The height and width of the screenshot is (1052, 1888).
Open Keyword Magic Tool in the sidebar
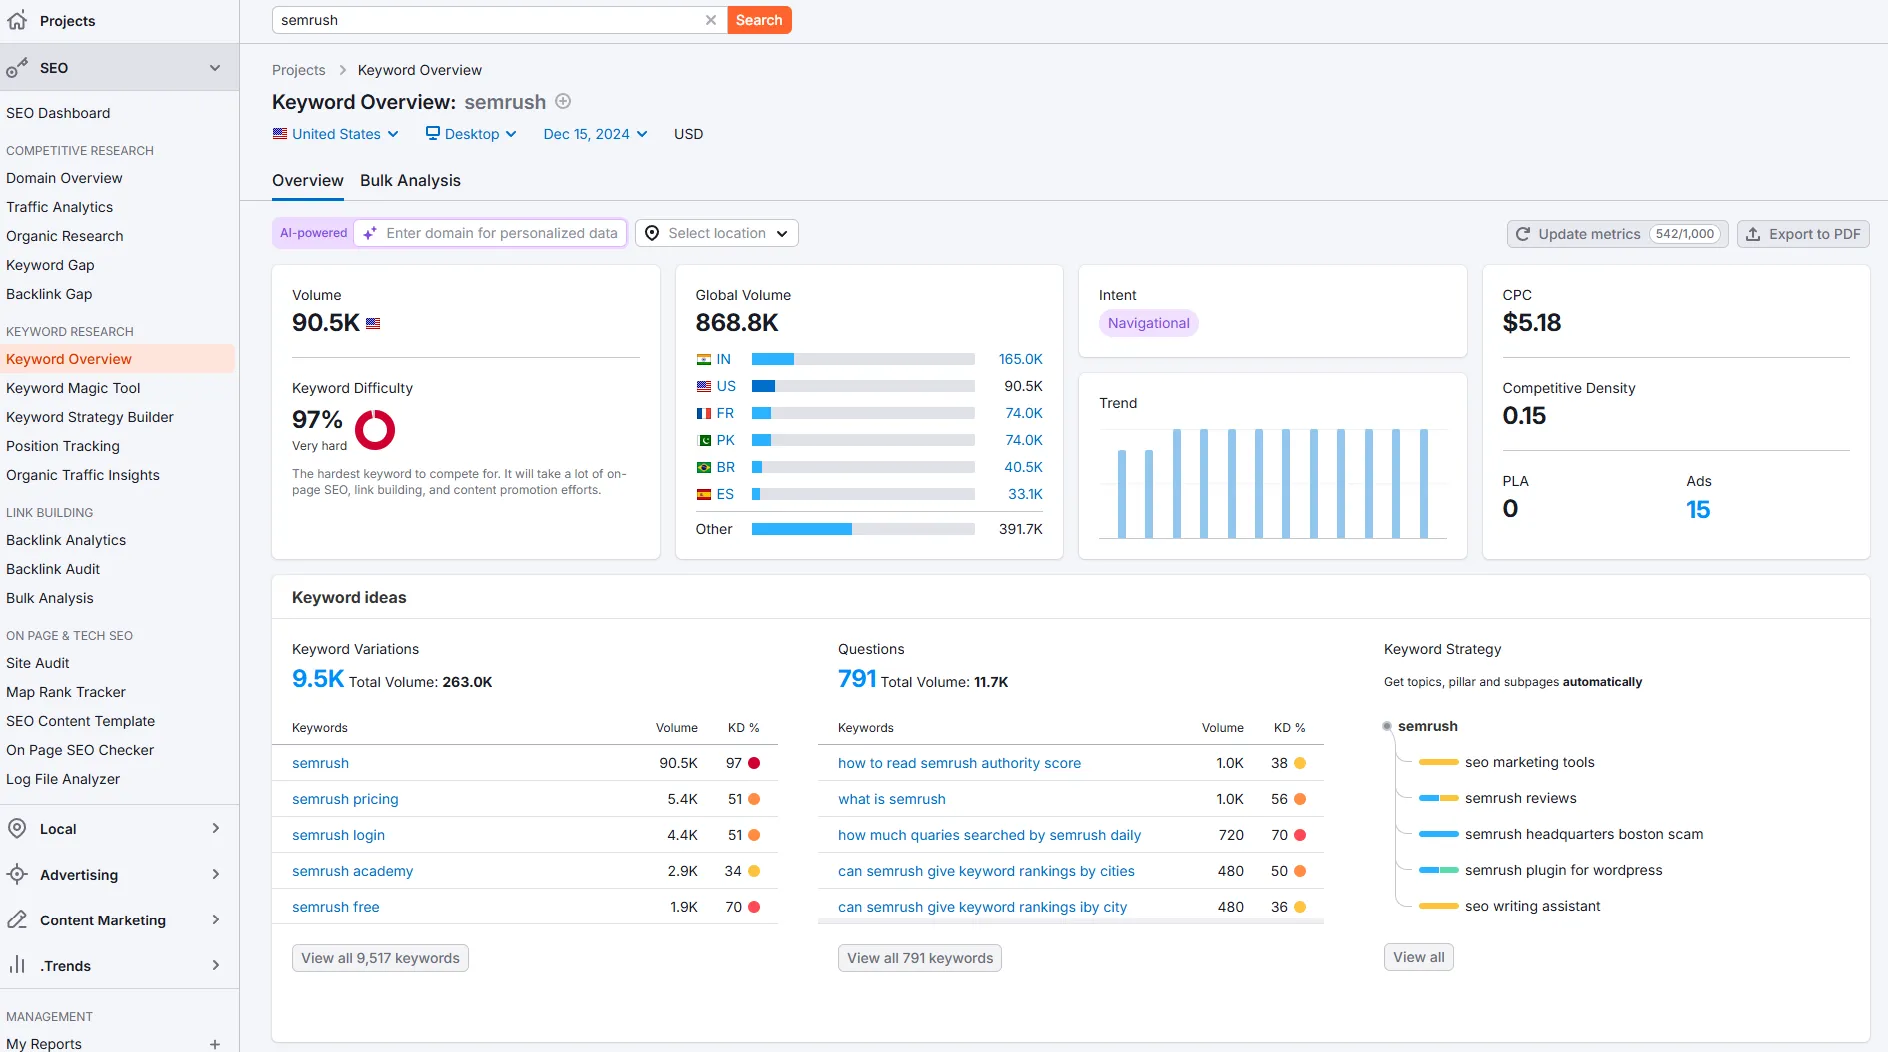73,388
